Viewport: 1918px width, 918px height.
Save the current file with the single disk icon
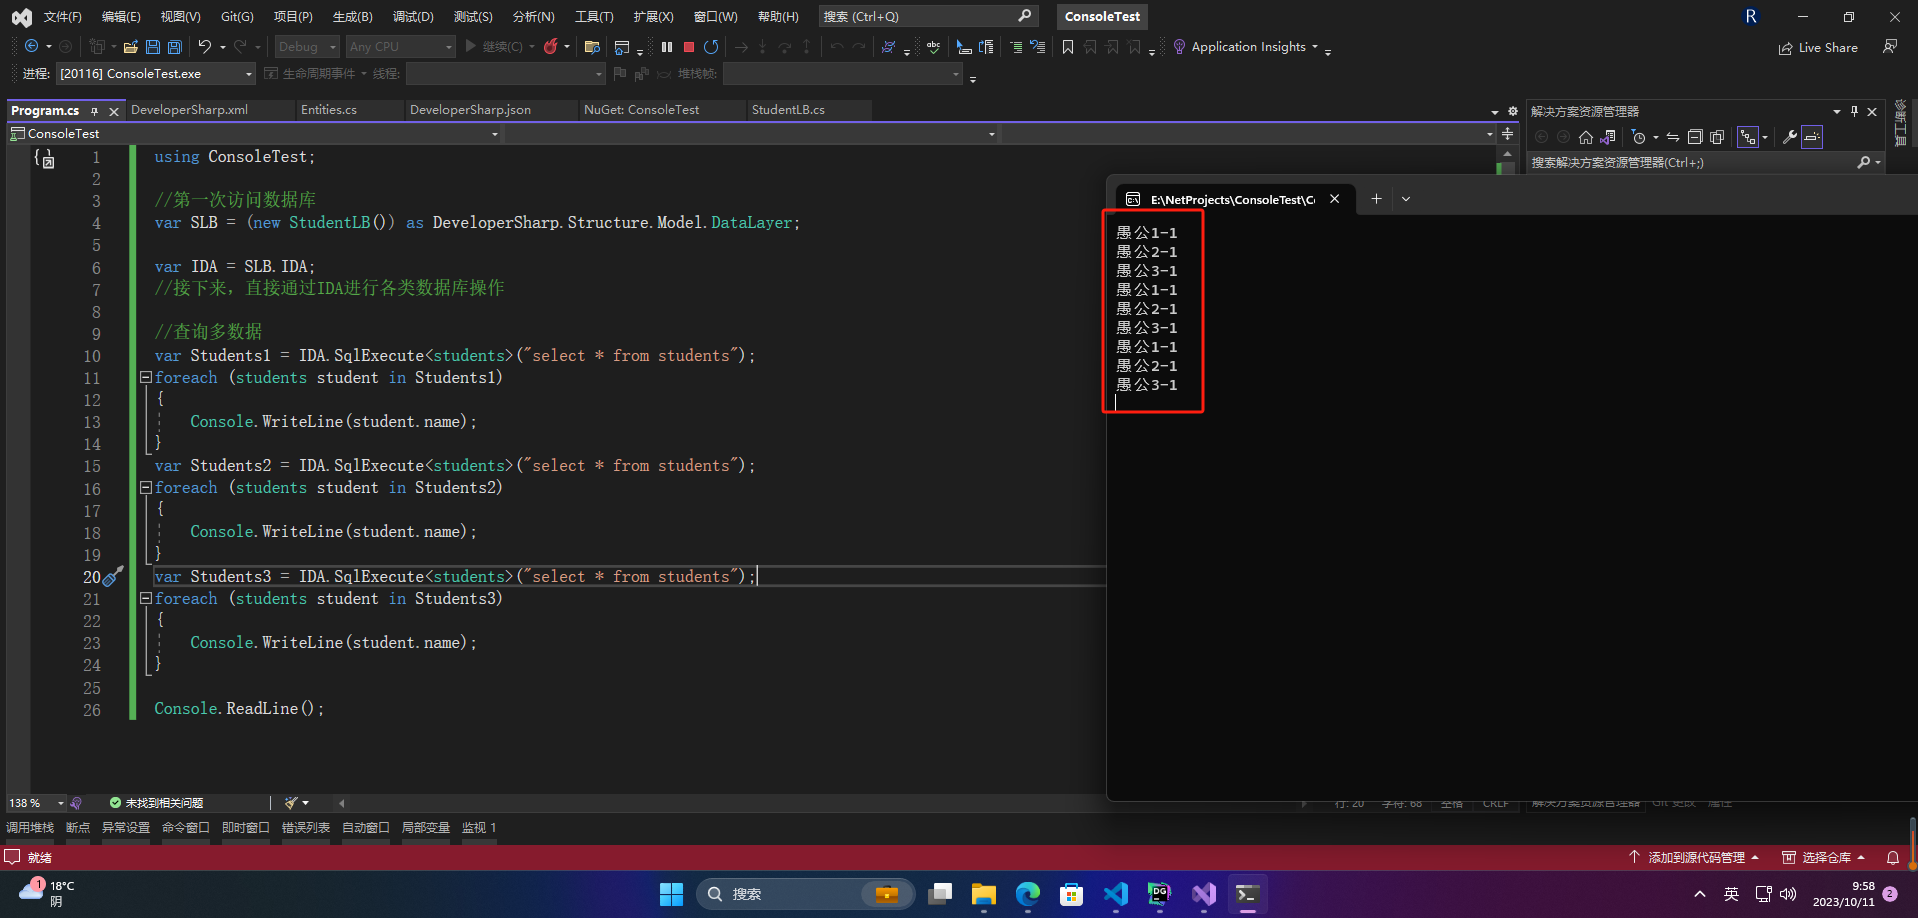(x=153, y=47)
